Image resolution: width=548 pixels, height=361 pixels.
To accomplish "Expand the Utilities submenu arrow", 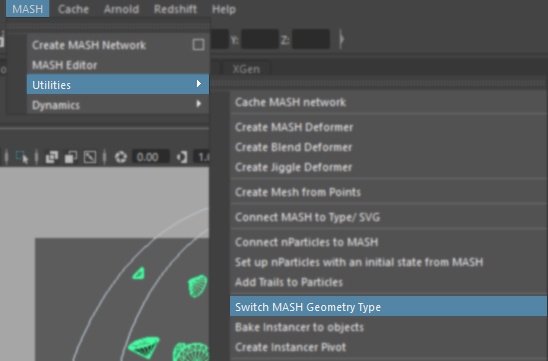I will point(199,84).
